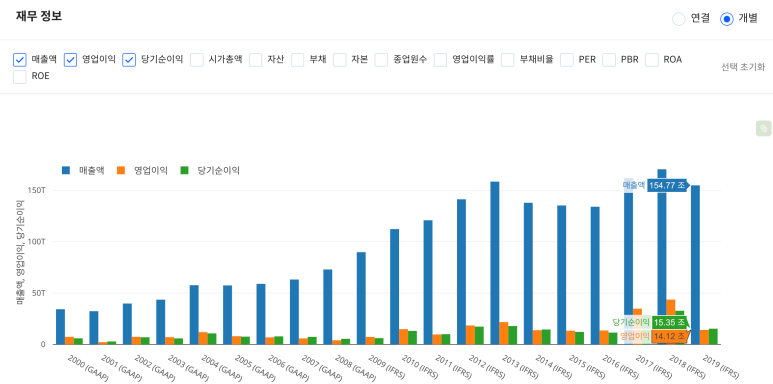Screen dimensions: 773x384
Task: Click the 2012 (IFRS) green net income bar
Action: pos(479,335)
